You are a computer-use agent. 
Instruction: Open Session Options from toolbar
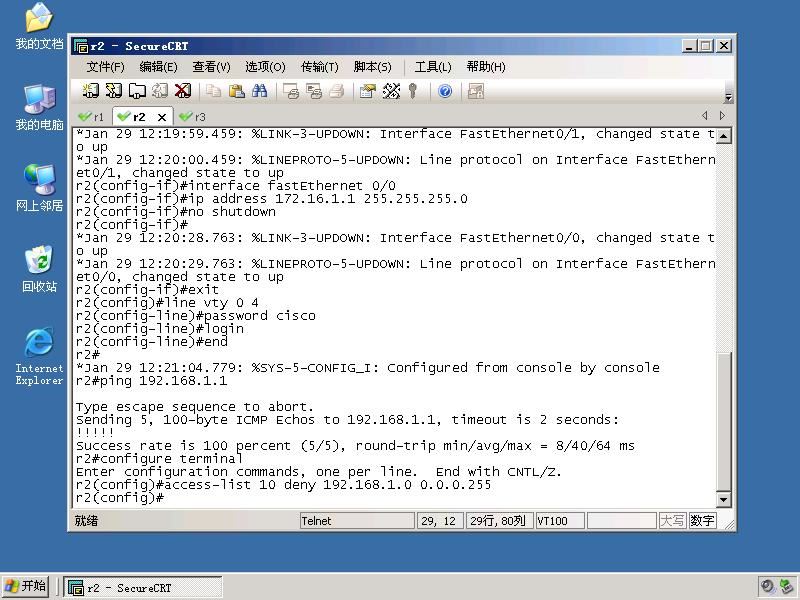367,91
